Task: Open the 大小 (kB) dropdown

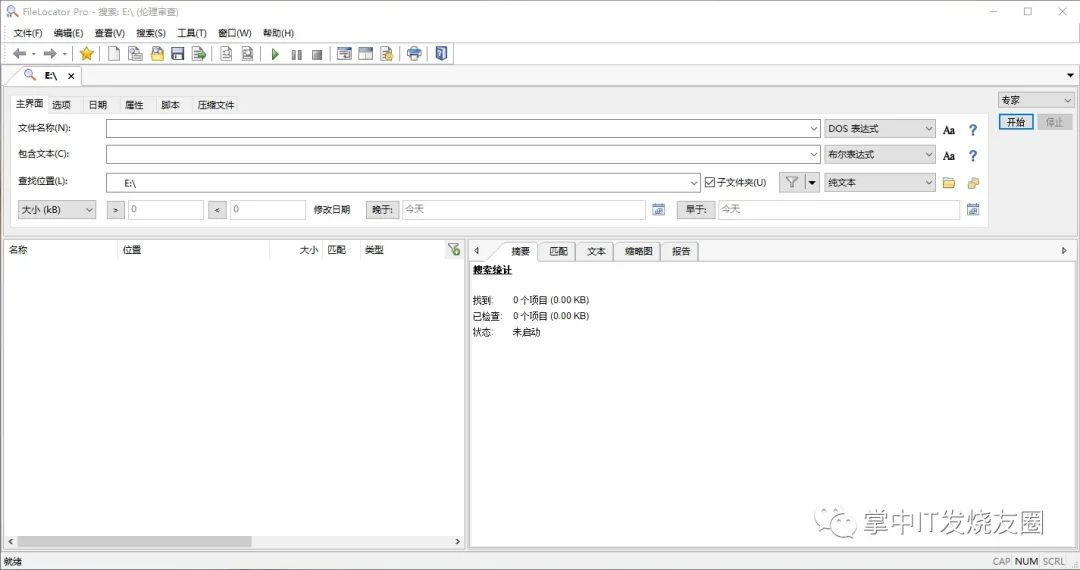Action: (56, 210)
